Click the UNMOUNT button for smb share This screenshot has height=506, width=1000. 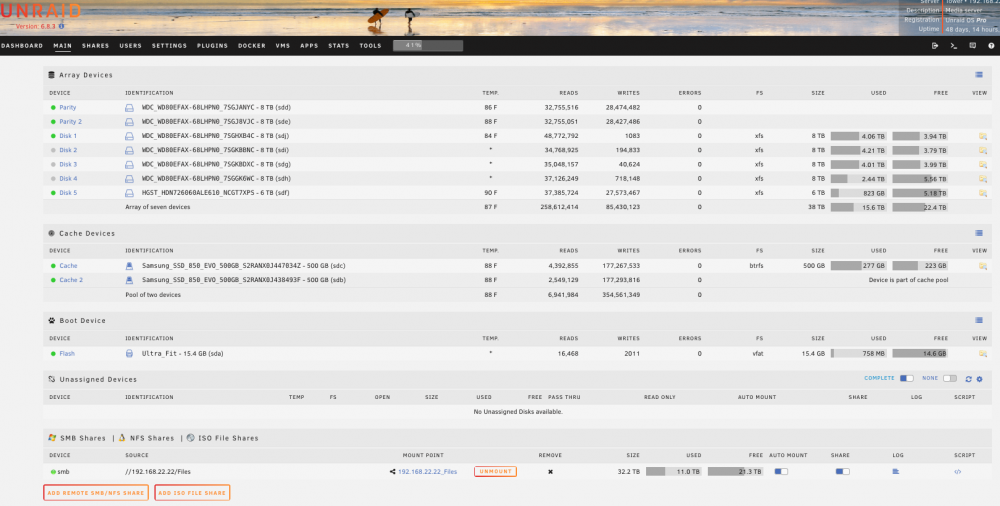click(495, 472)
